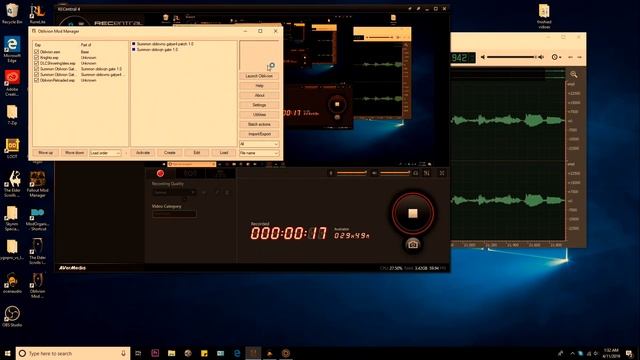Open the ocenaudio desktop icon
Image resolution: width=640 pixels, height=360 pixels.
(x=12, y=283)
